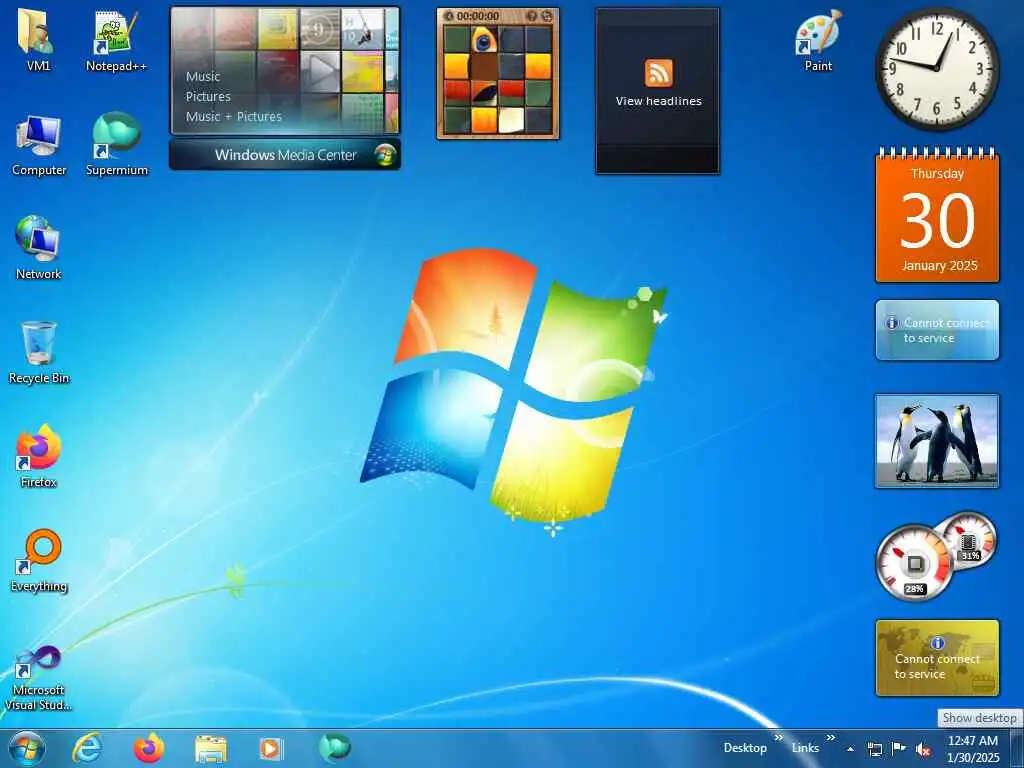Click the Show desktop button
This screenshot has height=768, width=1024.
pos(1017,748)
